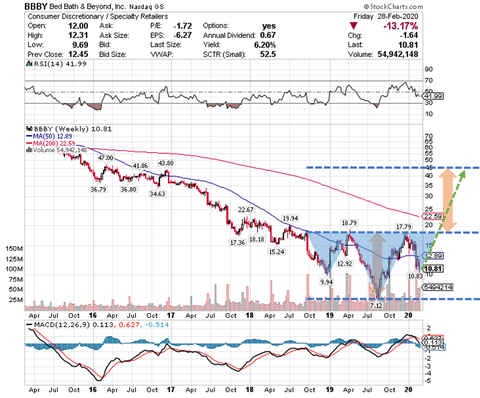This screenshot has height=398, width=480.
Task: Click the Open price 12.00 value
Action: (x=79, y=26)
